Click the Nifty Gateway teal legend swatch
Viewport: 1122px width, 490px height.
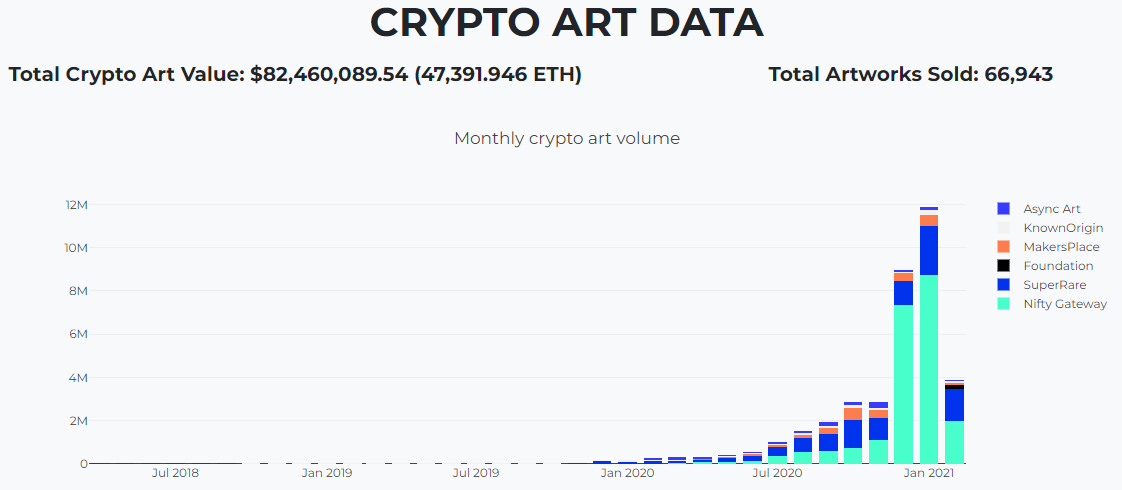tap(1003, 304)
